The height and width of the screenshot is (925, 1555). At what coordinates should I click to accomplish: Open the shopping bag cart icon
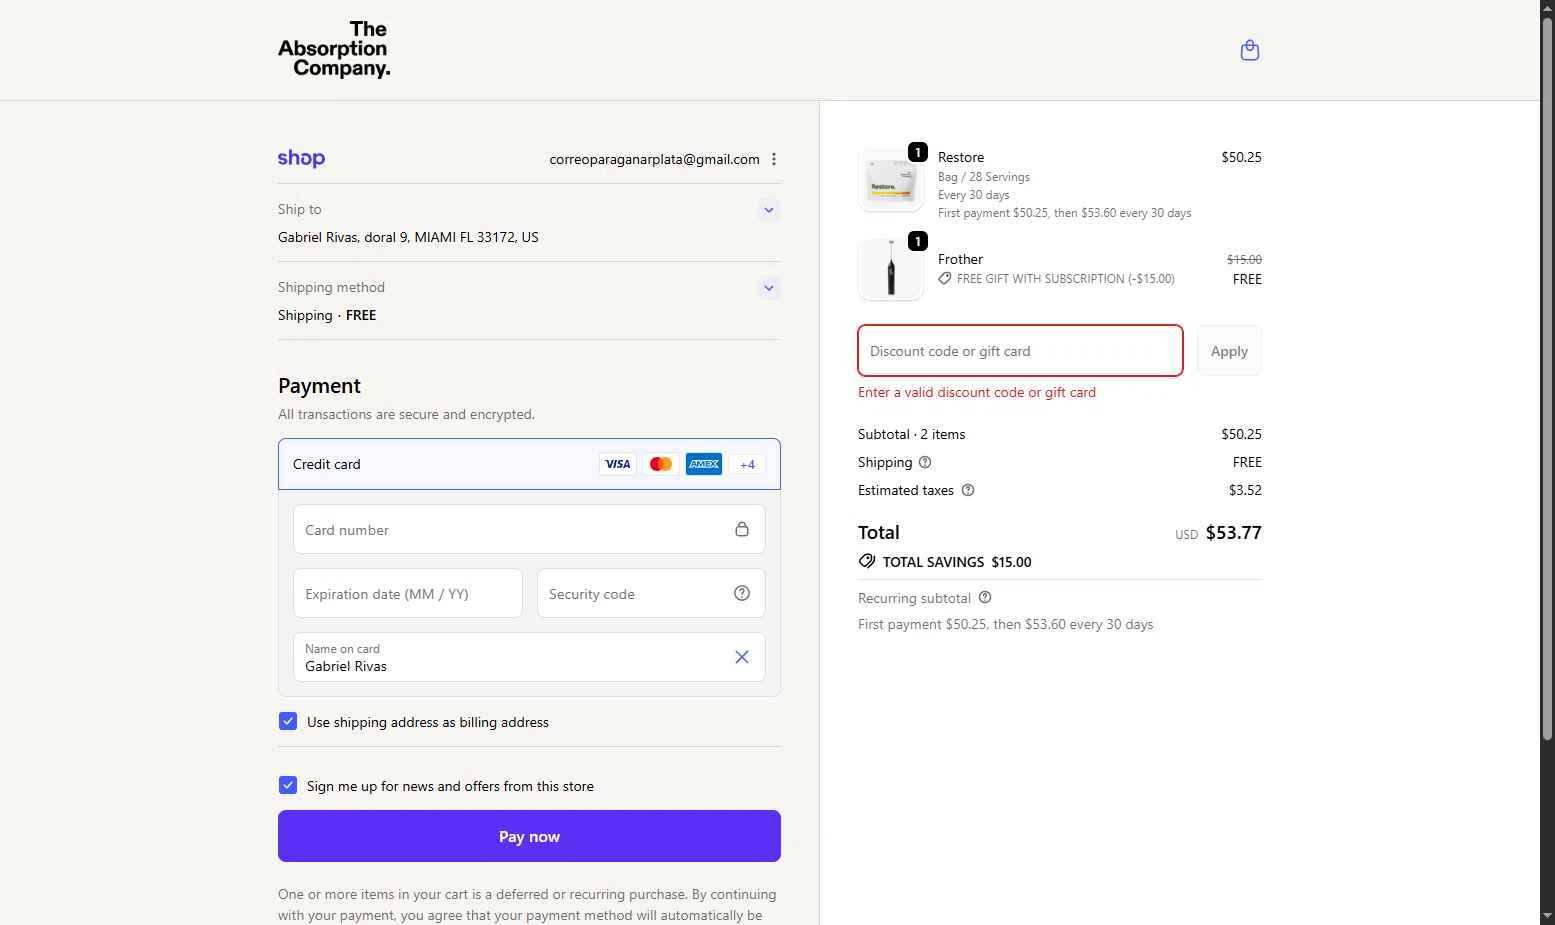[x=1249, y=50]
